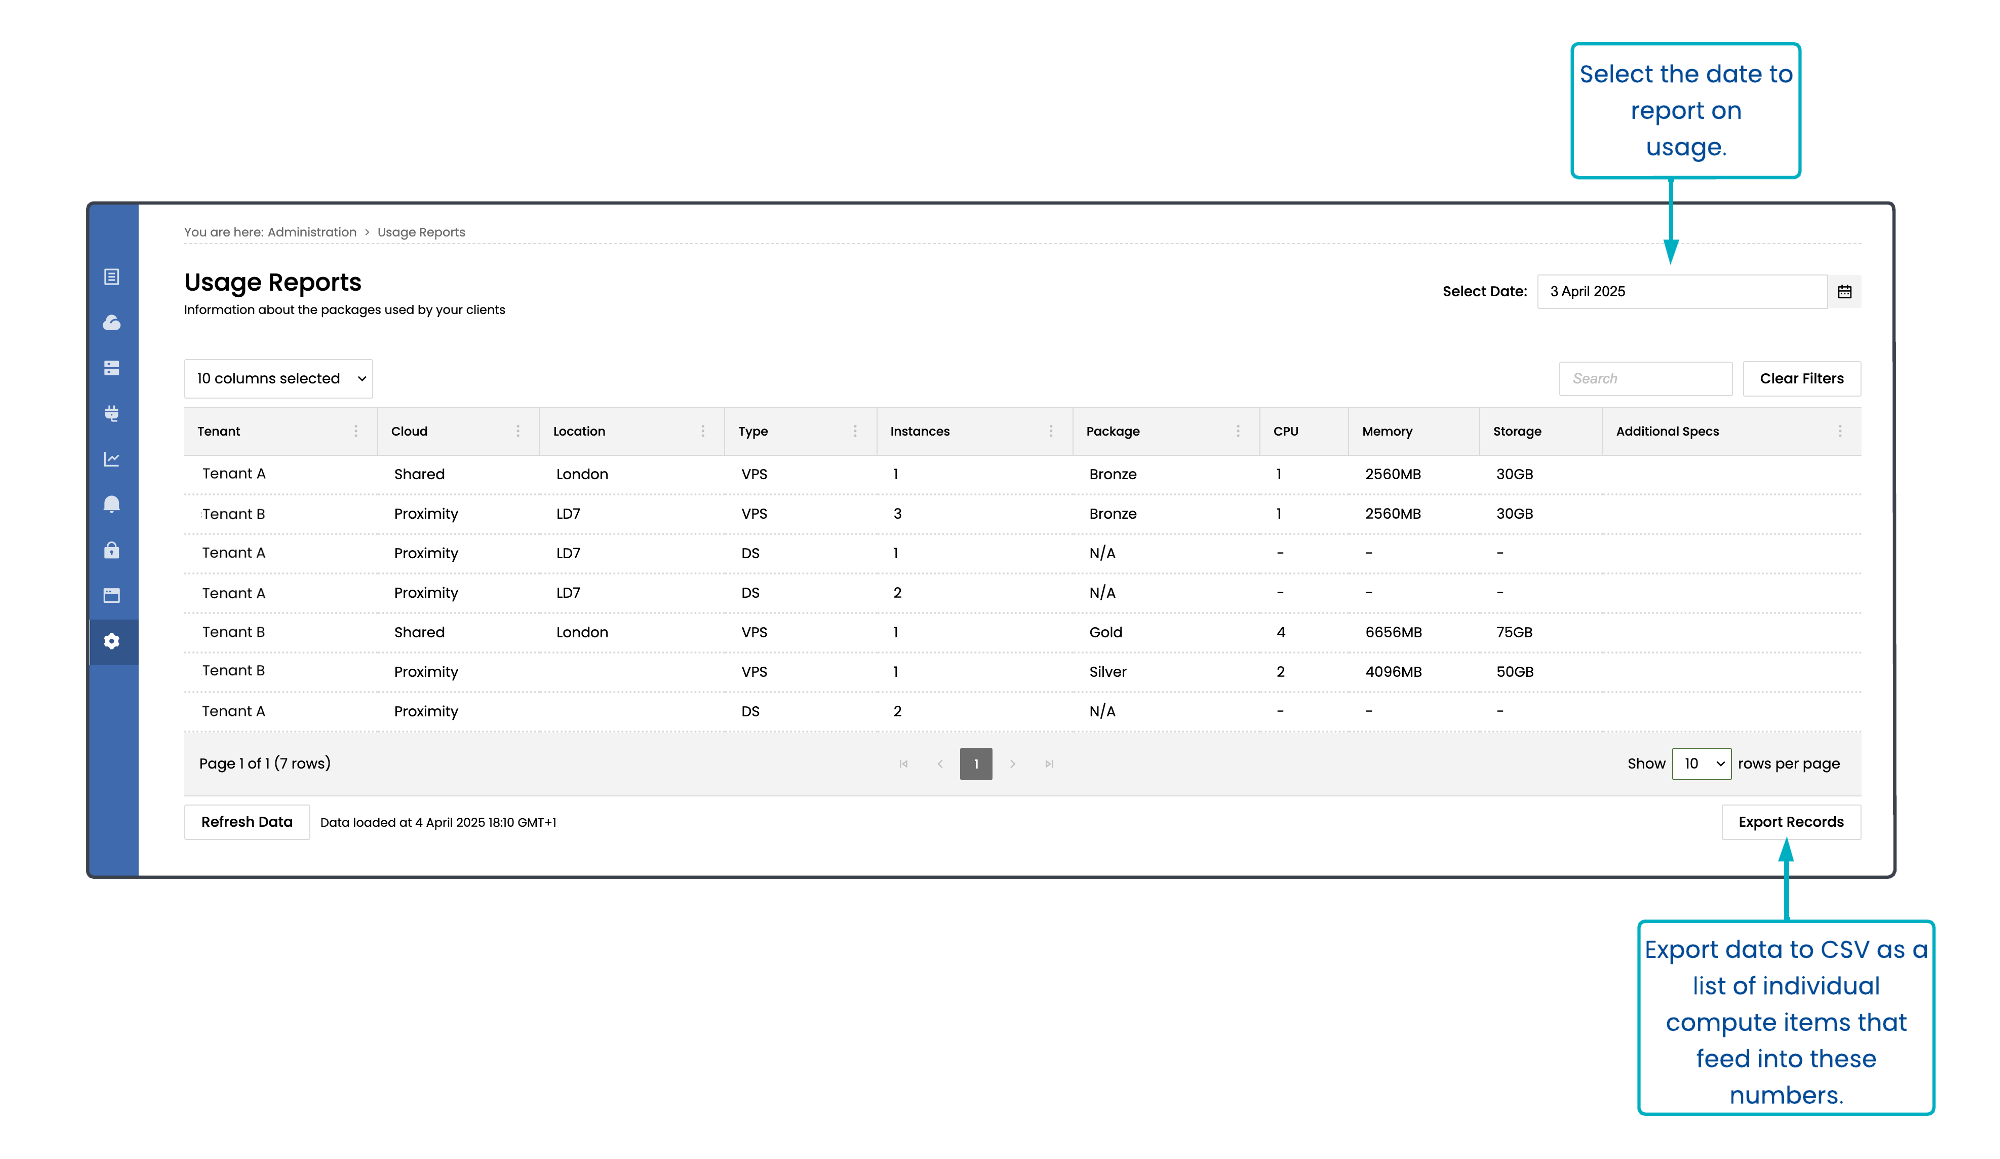Click the server rack sidebar icon

(112, 368)
